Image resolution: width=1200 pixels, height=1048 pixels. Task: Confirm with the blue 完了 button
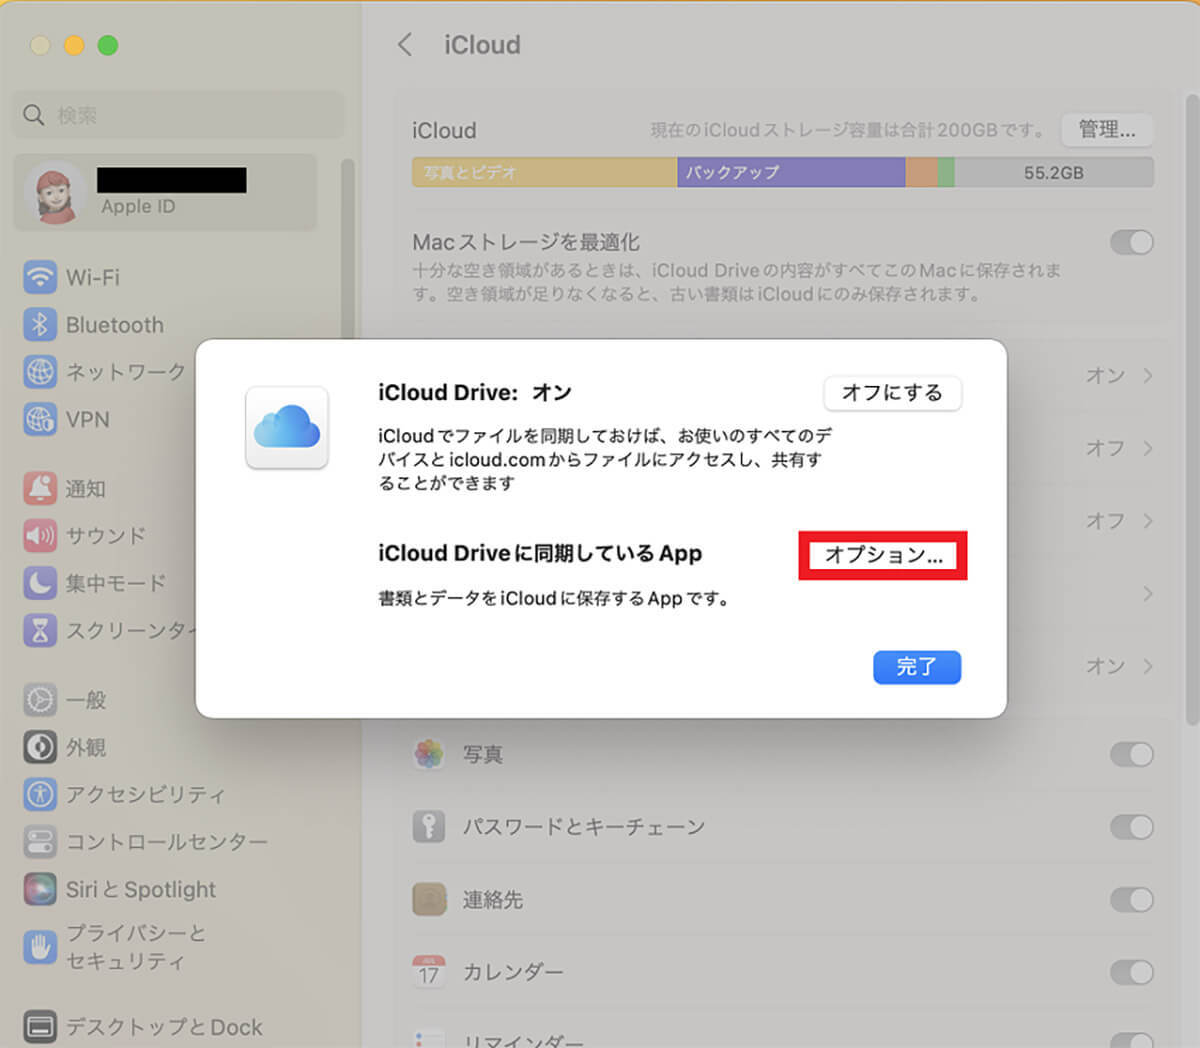pyautogui.click(x=917, y=667)
